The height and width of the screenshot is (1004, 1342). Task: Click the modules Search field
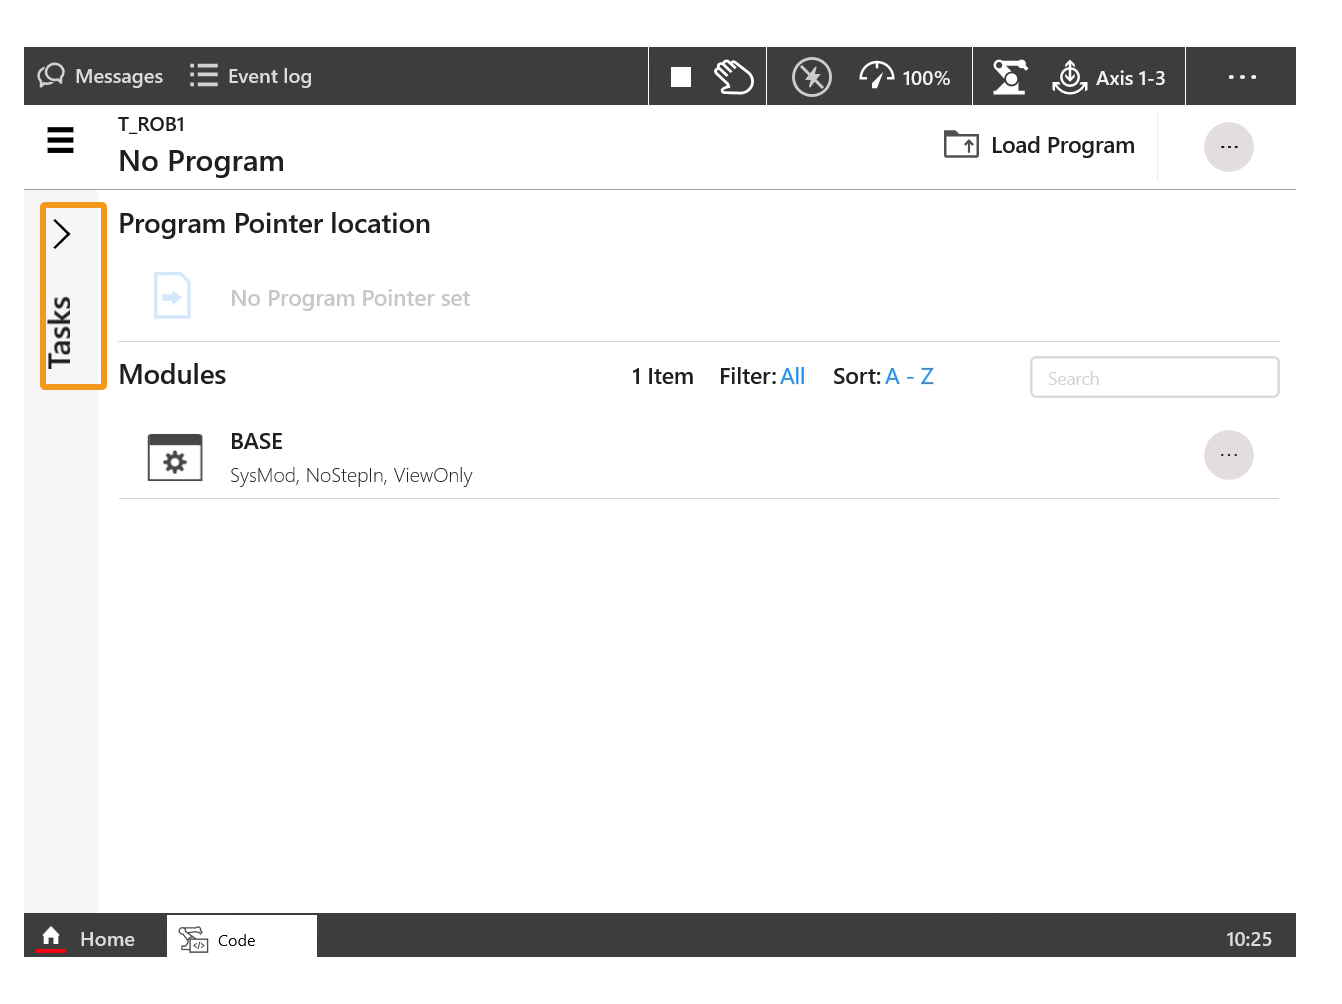[1154, 378]
